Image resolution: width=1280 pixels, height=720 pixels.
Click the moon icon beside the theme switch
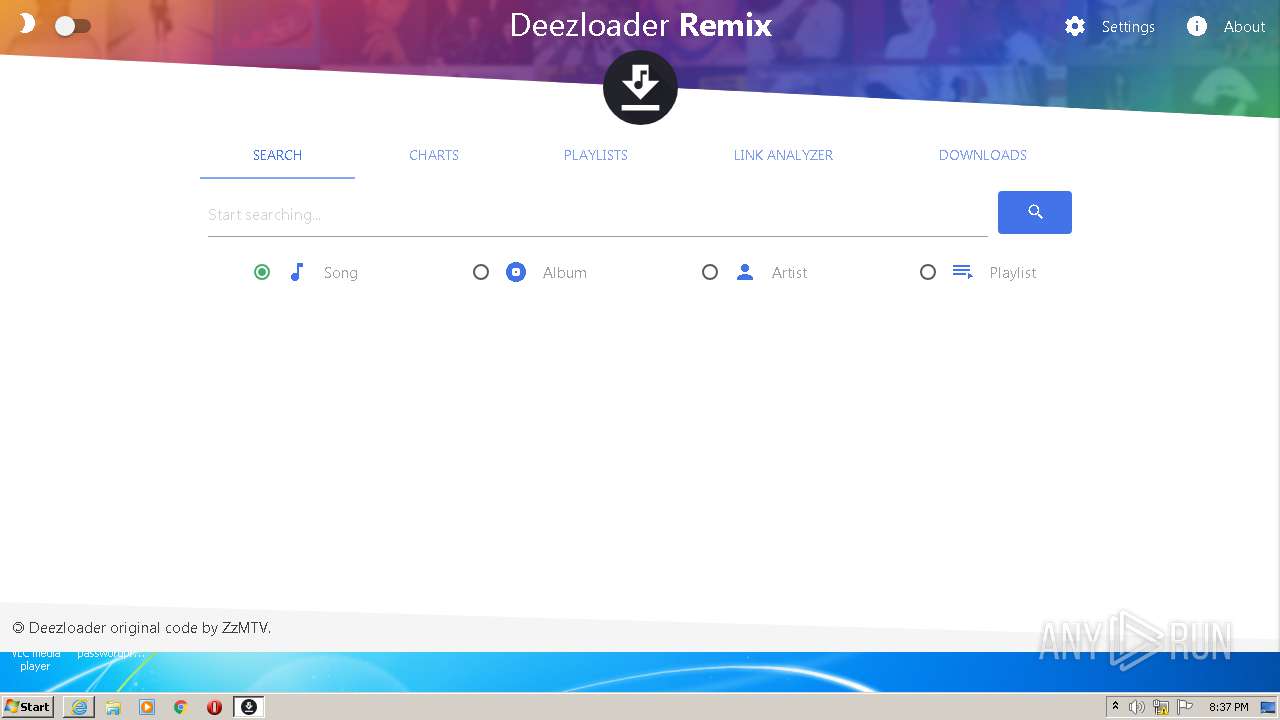point(27,23)
